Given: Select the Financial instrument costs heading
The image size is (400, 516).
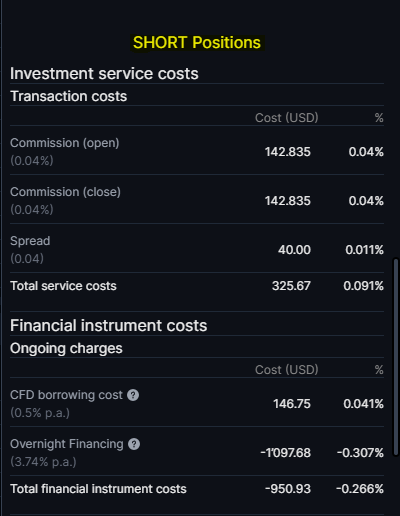Looking at the screenshot, I should [x=109, y=326].
